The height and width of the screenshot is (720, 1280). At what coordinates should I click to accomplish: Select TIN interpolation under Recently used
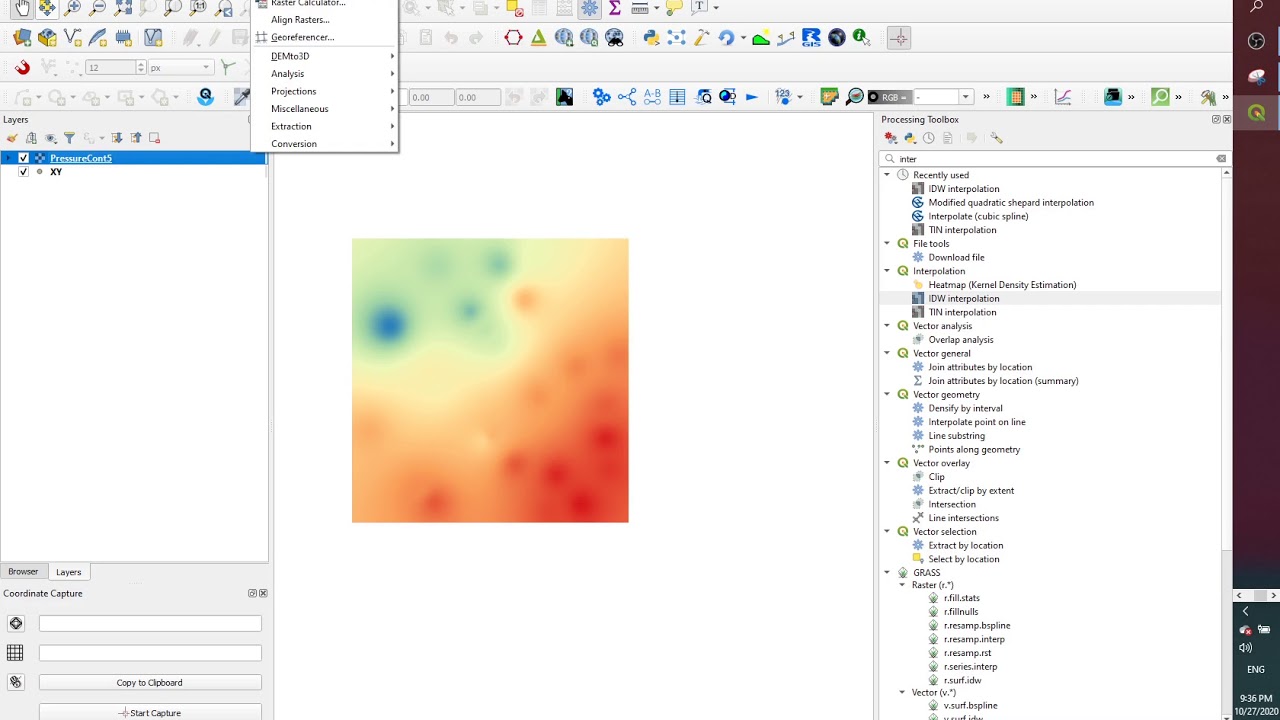coord(962,230)
